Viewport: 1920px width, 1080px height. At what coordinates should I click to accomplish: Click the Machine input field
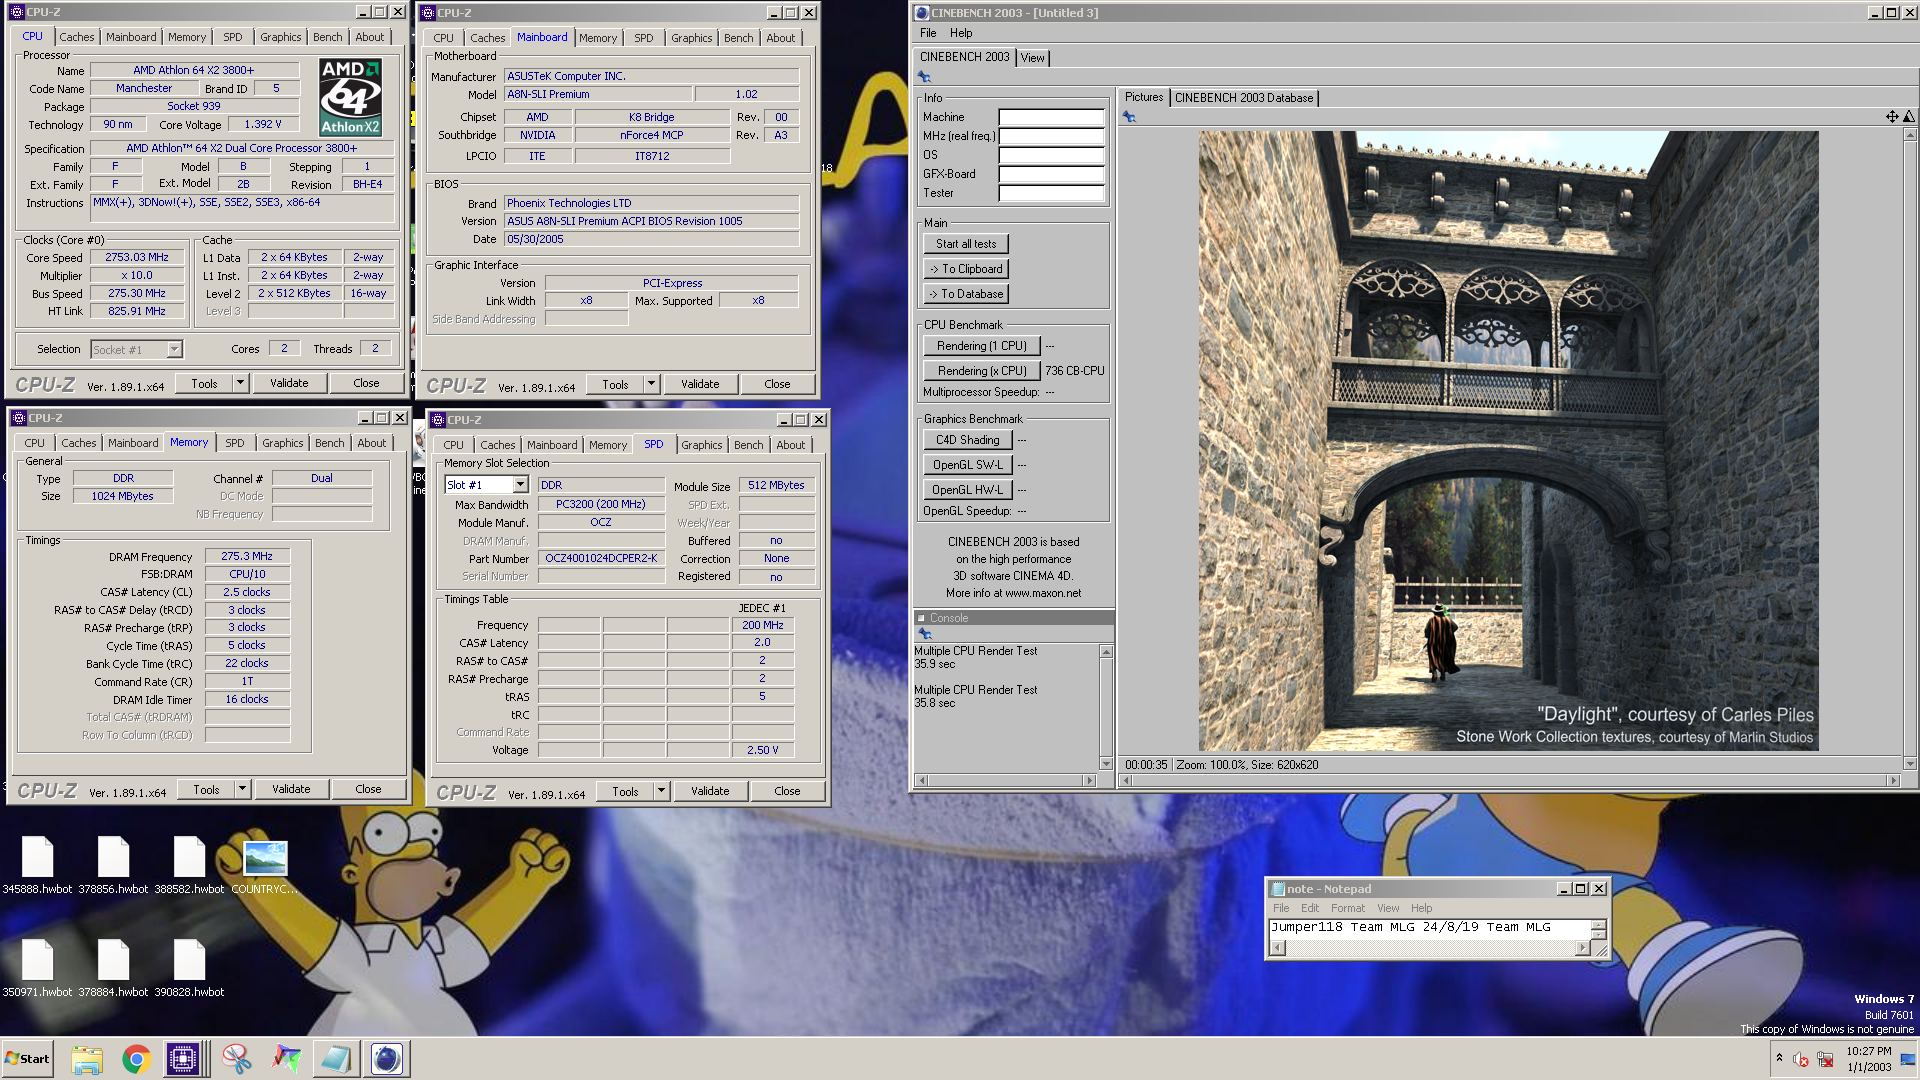tap(1051, 117)
